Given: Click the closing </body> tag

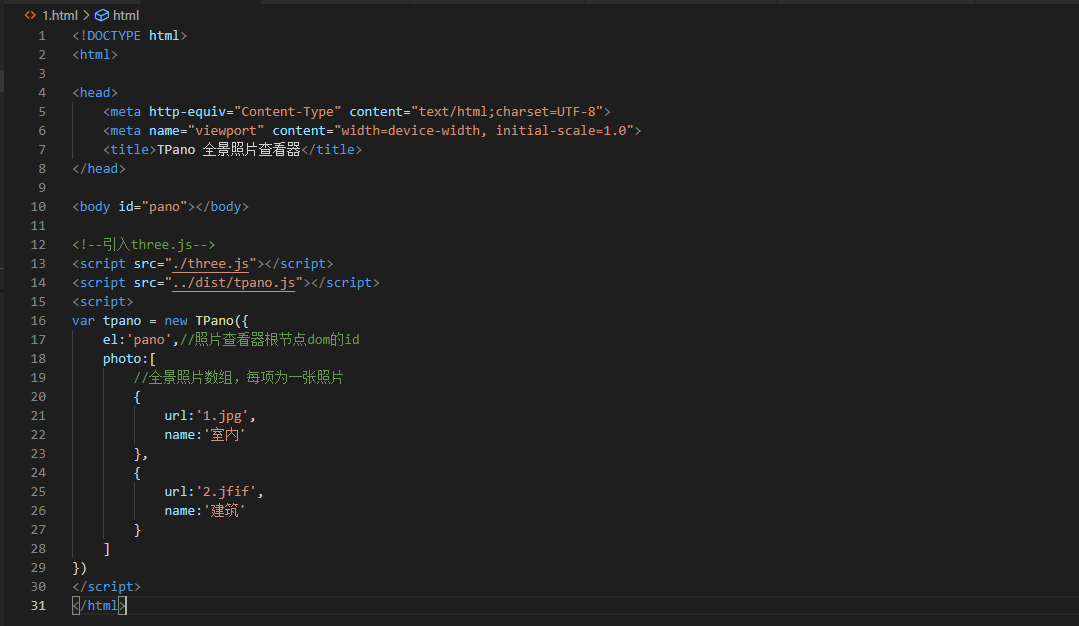Looking at the screenshot, I should tap(222, 206).
